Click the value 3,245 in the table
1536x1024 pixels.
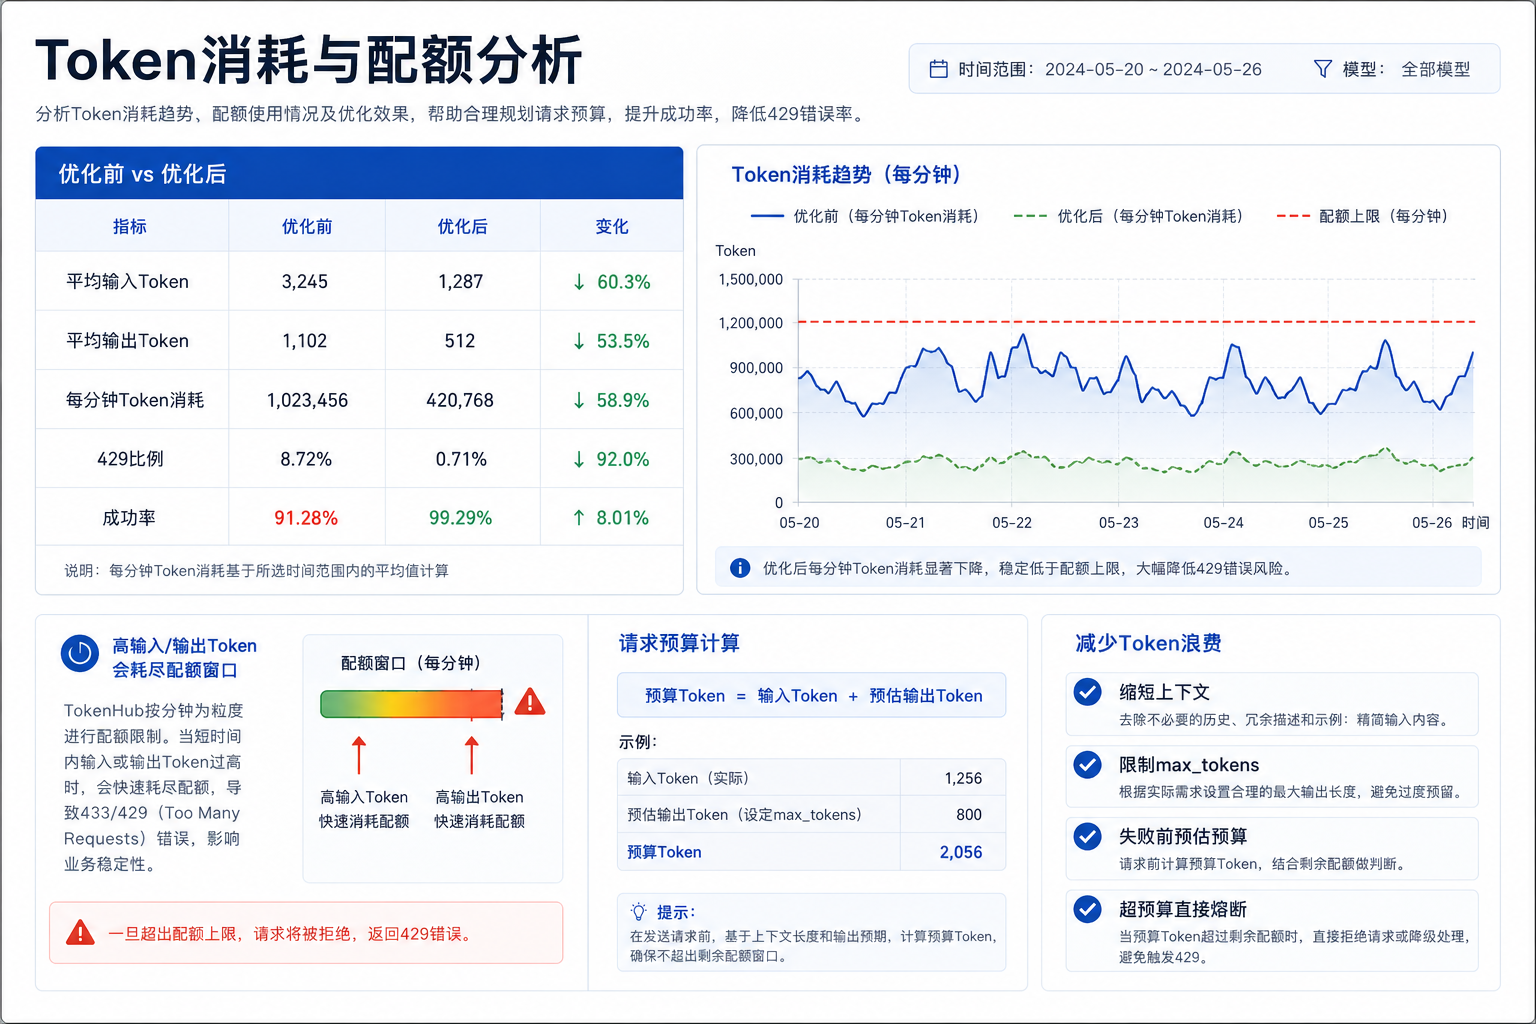pyautogui.click(x=305, y=282)
